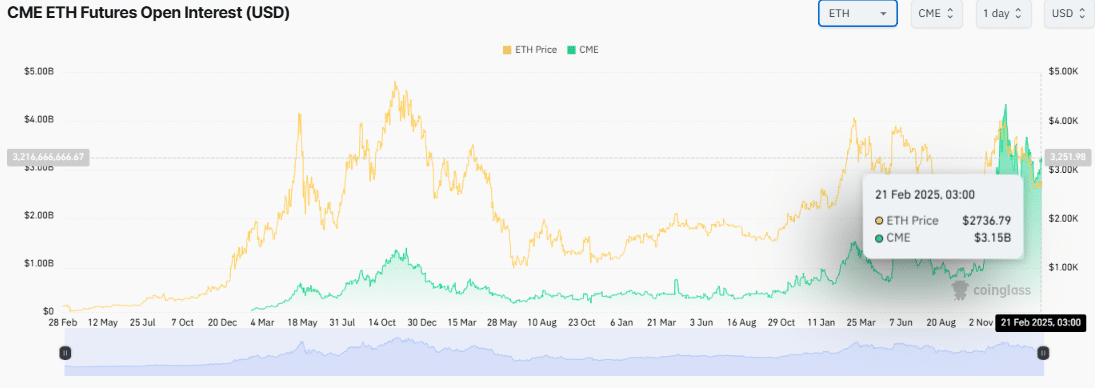
Task: Click the 28 May date label
Action: [502, 322]
